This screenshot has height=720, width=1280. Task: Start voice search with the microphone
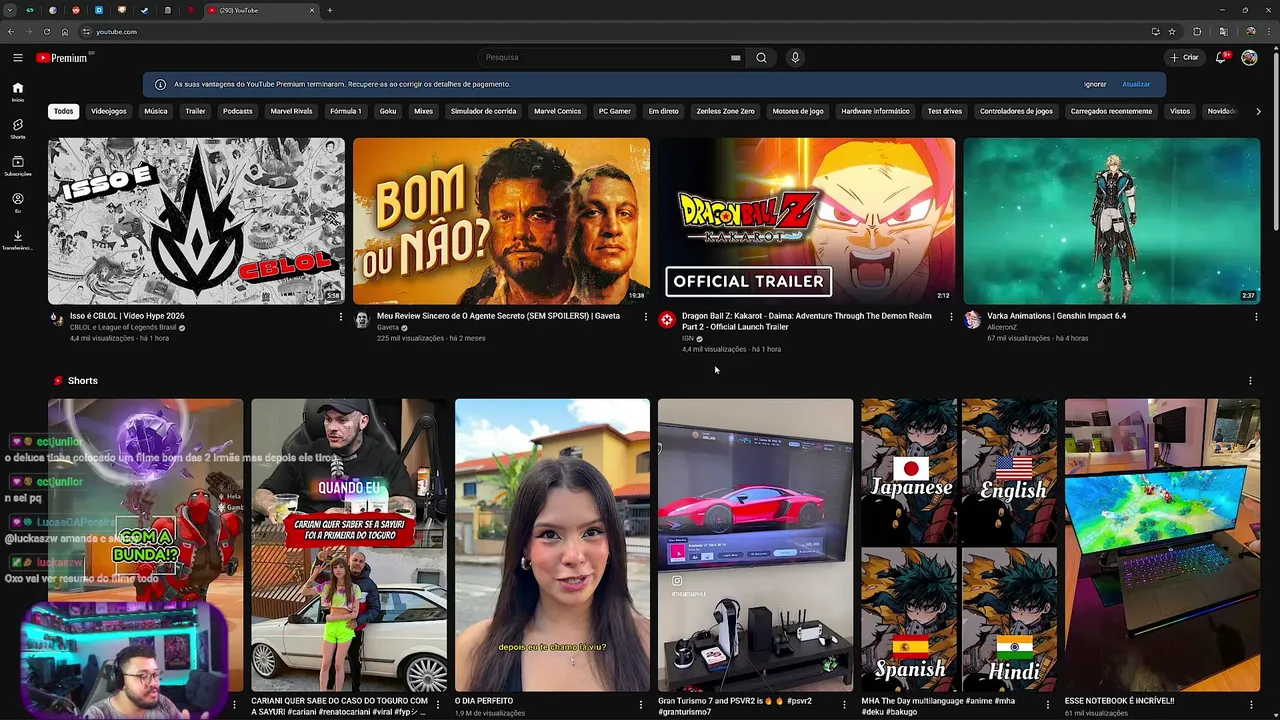point(795,58)
